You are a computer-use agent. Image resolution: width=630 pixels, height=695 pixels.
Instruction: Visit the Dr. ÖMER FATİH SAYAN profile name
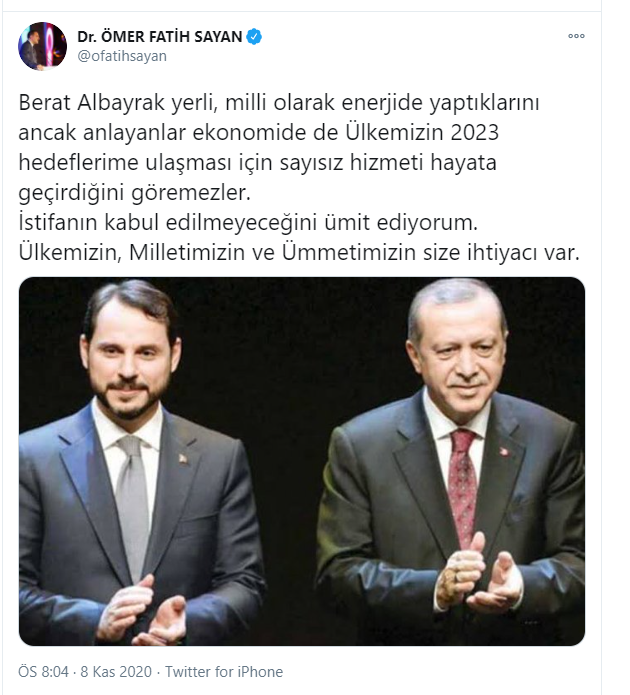pos(160,36)
